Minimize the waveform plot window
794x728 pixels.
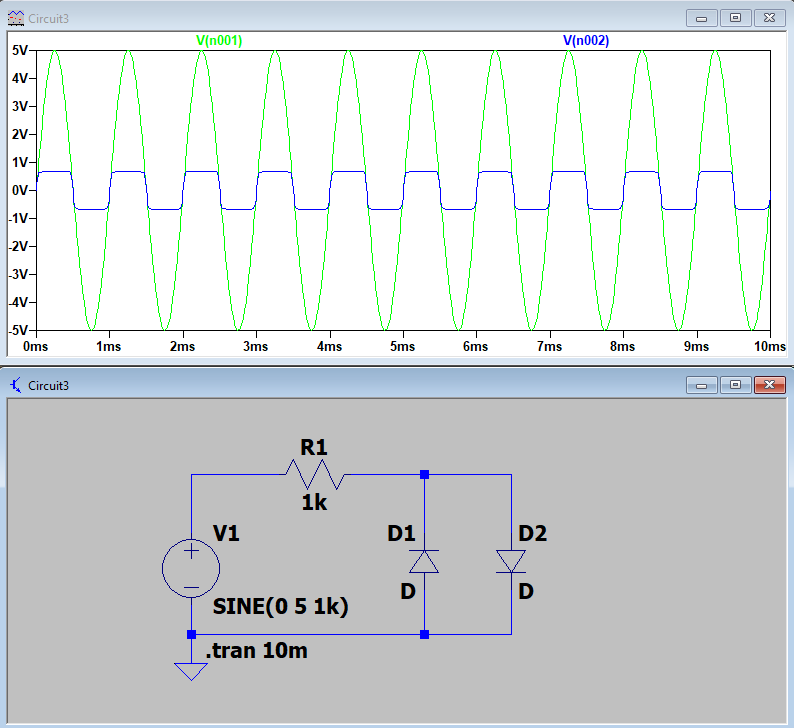point(703,18)
